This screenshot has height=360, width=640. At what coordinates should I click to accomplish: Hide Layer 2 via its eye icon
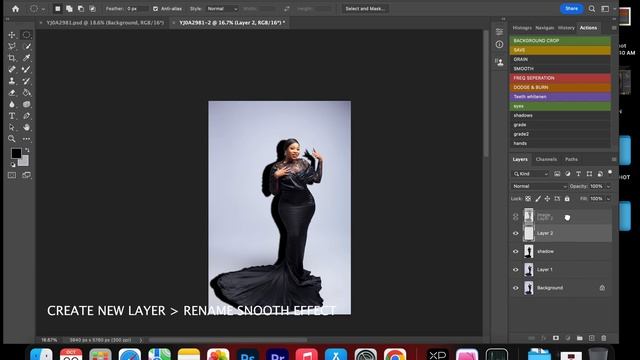[516, 233]
